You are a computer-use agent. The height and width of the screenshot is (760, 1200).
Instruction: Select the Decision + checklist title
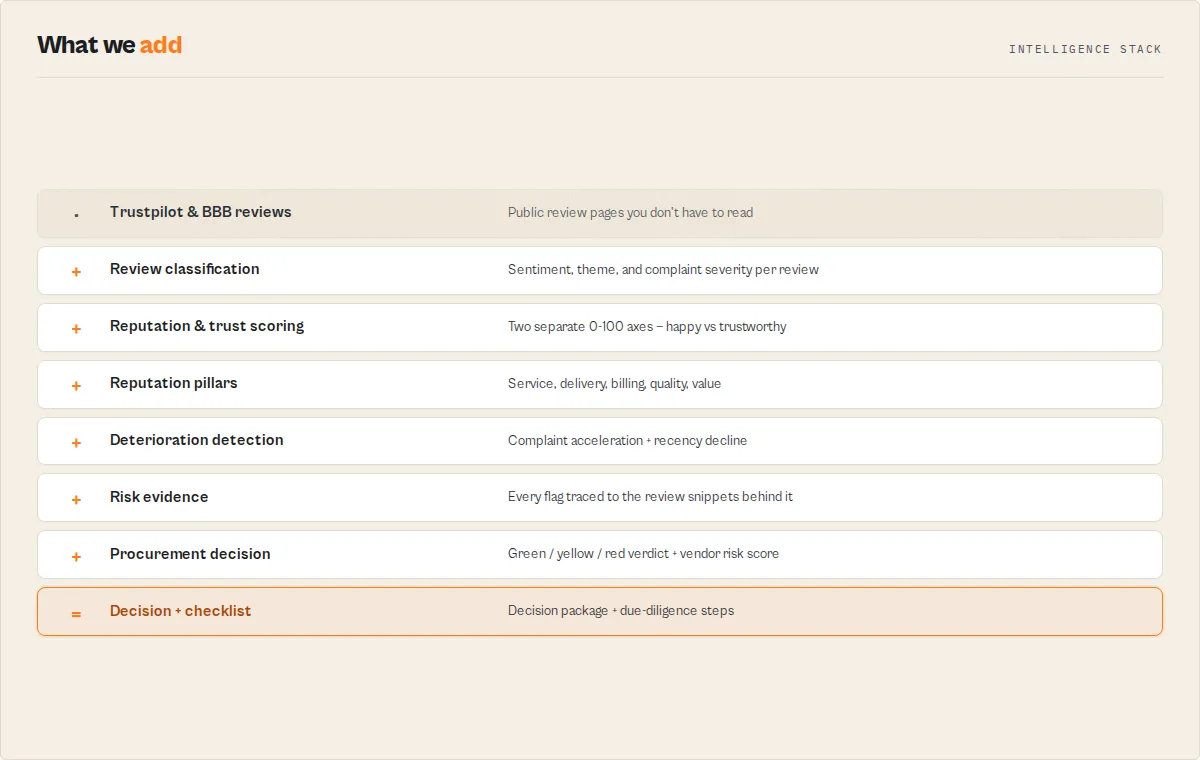coord(181,611)
